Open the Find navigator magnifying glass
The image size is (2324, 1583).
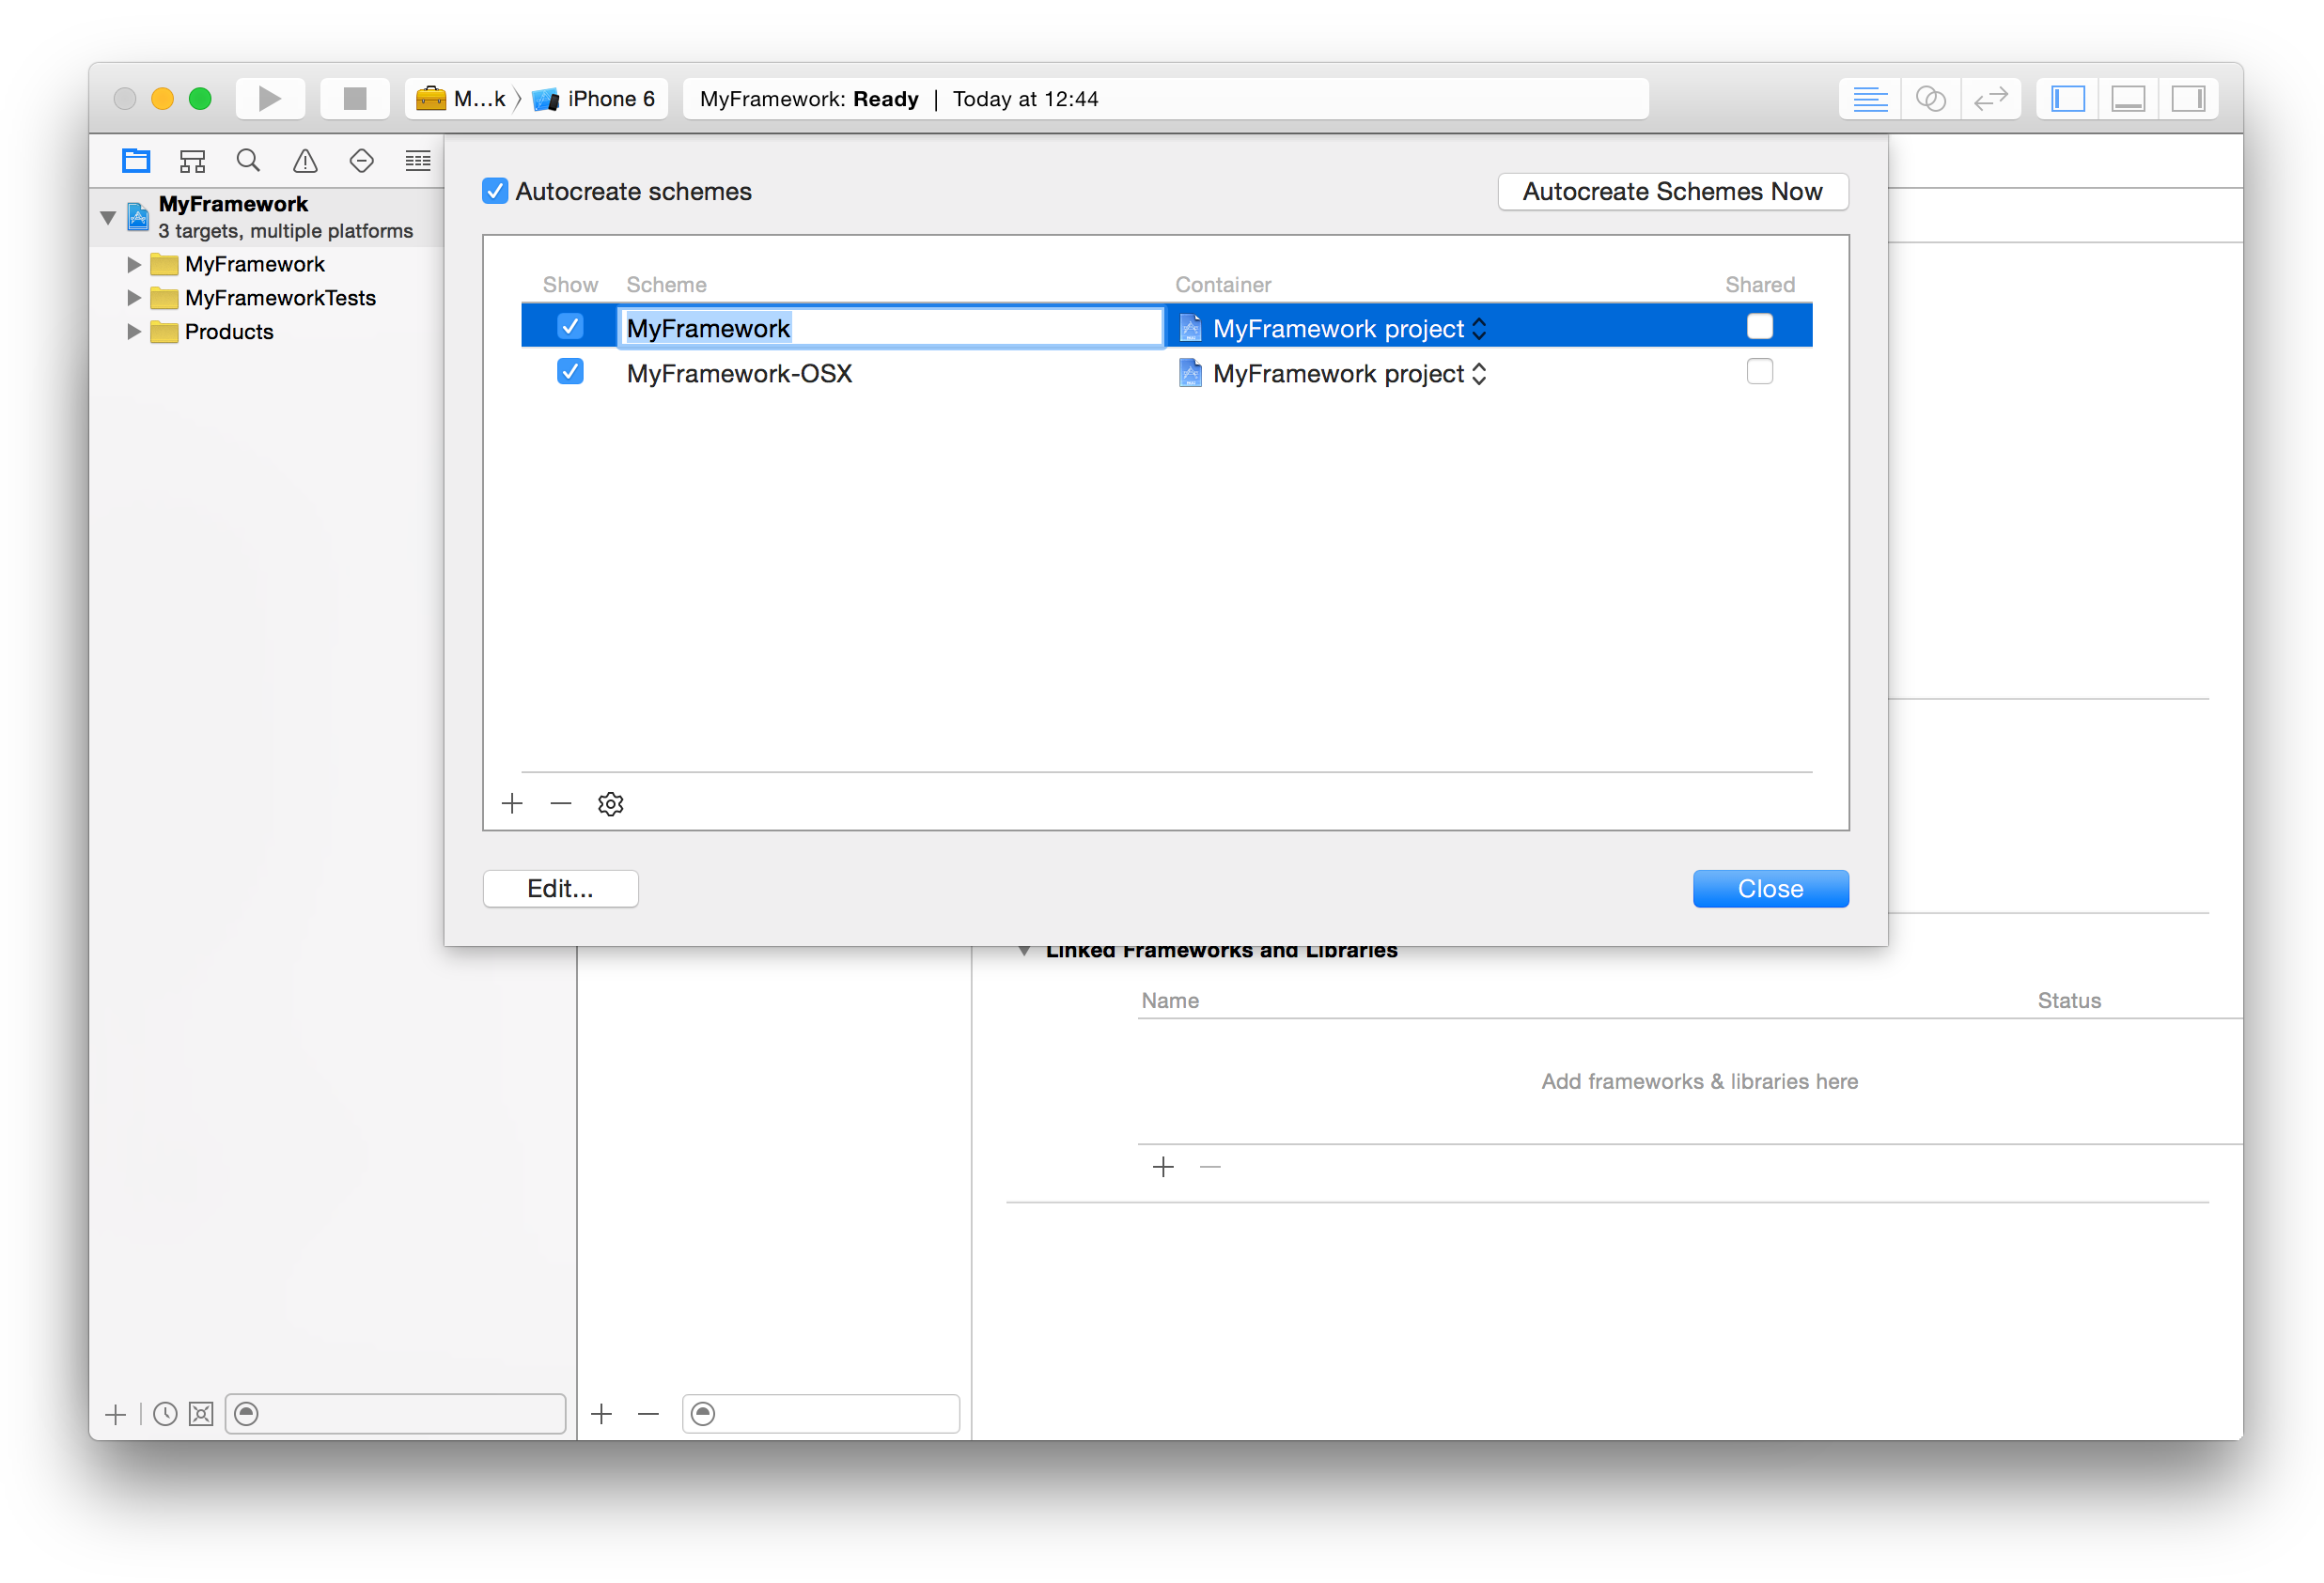click(x=248, y=160)
